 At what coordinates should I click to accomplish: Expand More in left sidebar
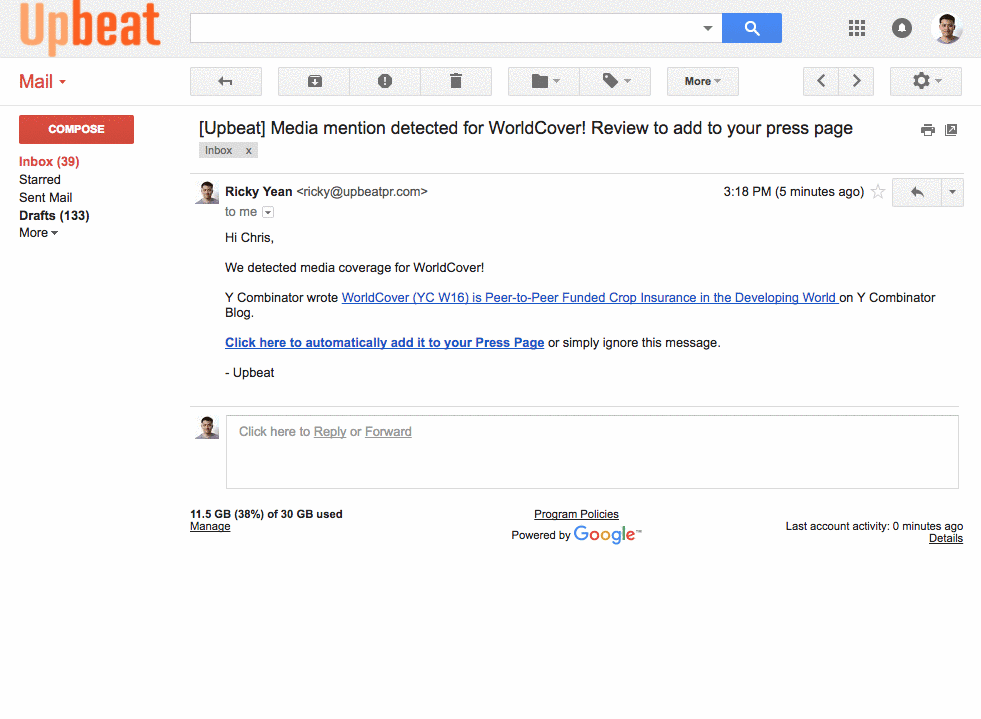coord(38,233)
